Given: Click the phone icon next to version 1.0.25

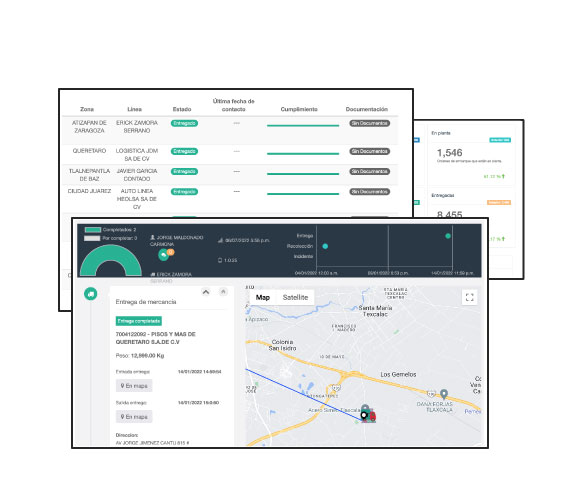Looking at the screenshot, I should click(x=220, y=260).
